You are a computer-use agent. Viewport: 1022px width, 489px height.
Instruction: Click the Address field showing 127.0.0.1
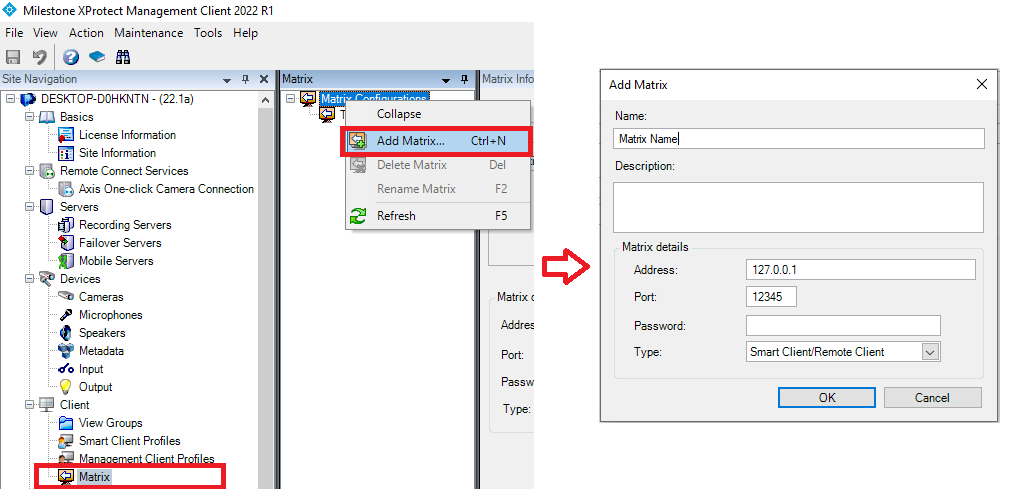point(860,269)
